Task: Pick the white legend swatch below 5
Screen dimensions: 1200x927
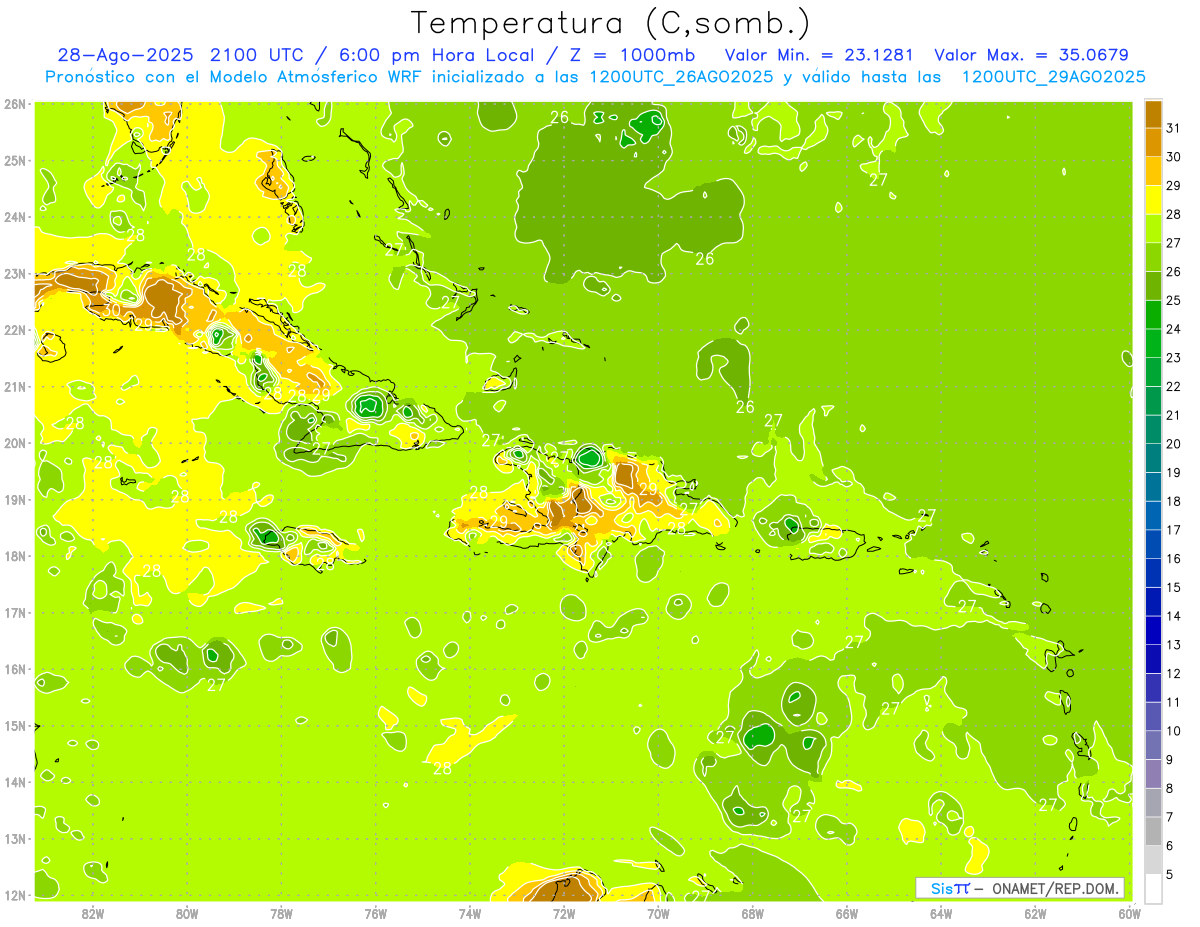Action: tap(1153, 888)
